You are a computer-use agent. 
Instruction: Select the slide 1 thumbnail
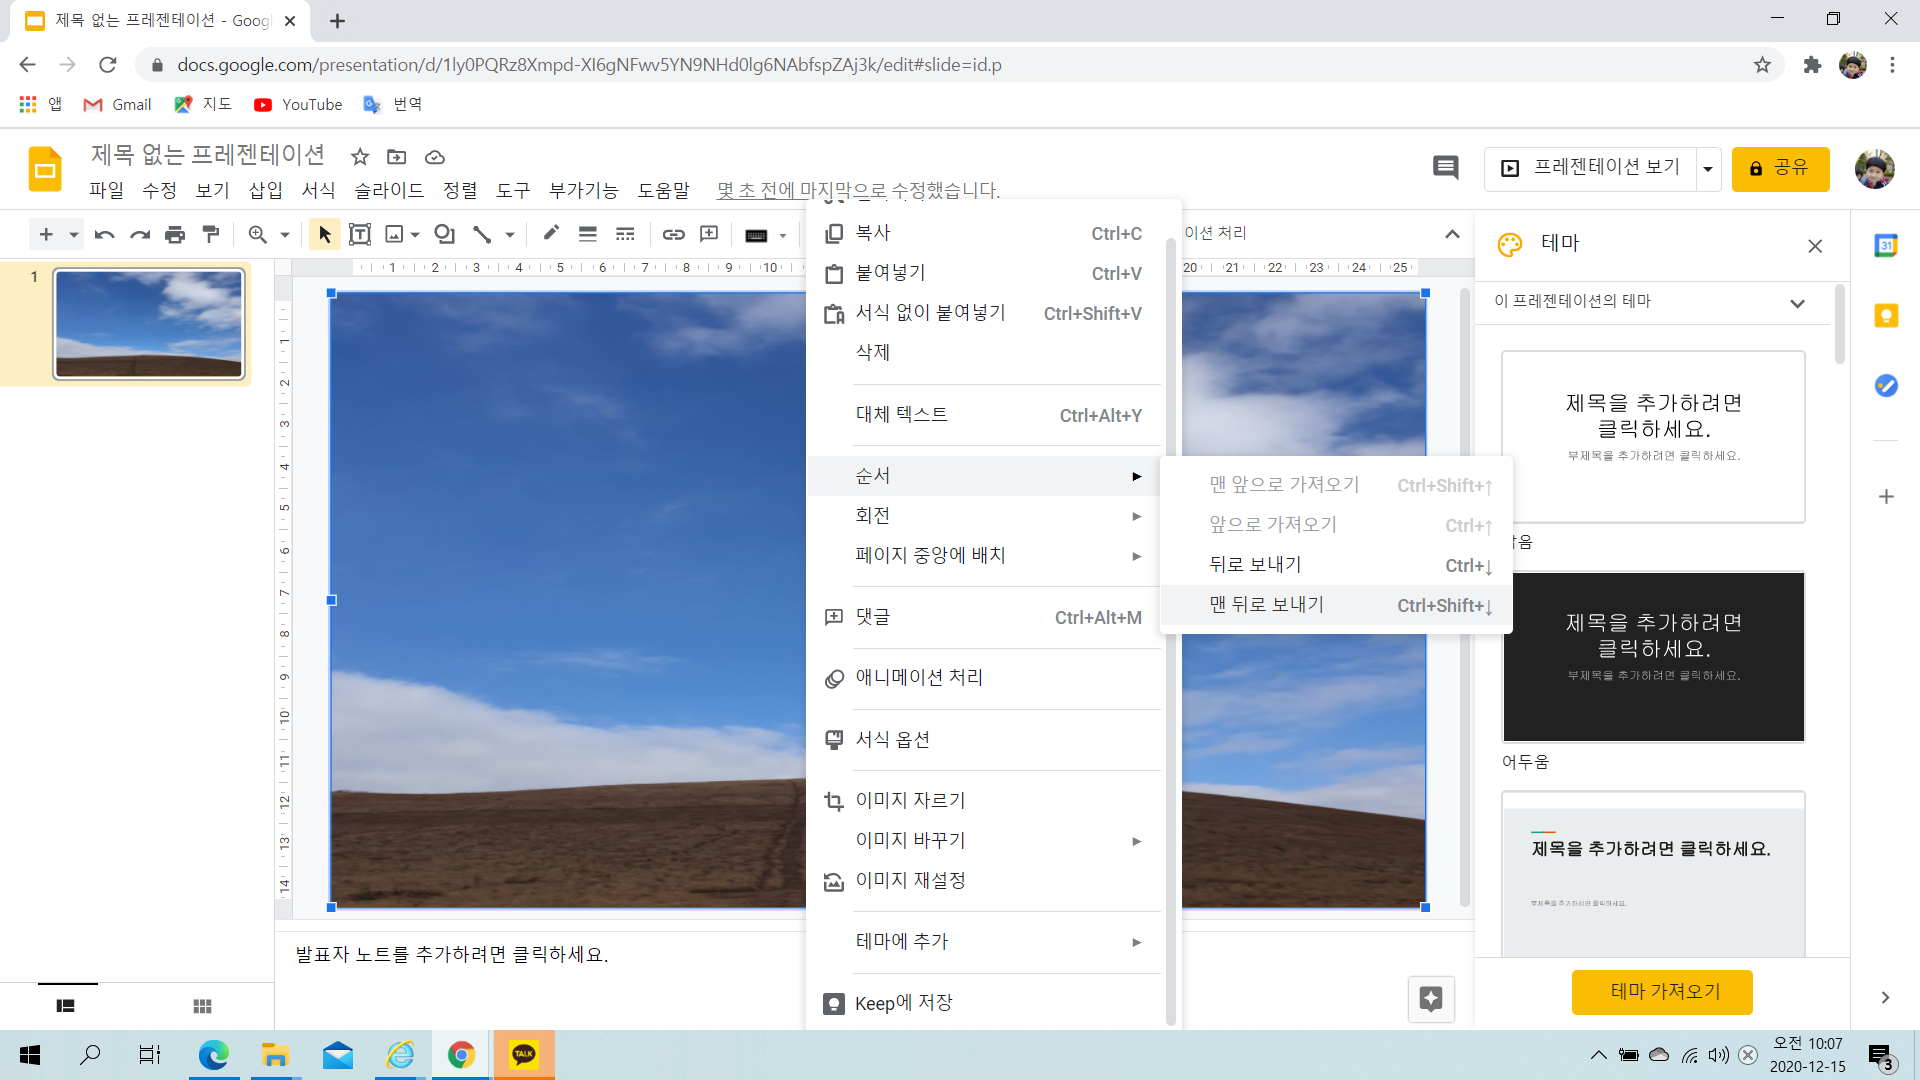149,324
